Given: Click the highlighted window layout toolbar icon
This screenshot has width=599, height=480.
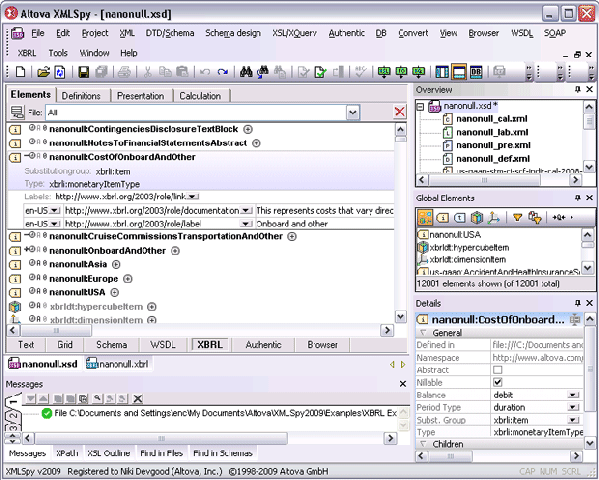Looking at the screenshot, I should [x=459, y=72].
